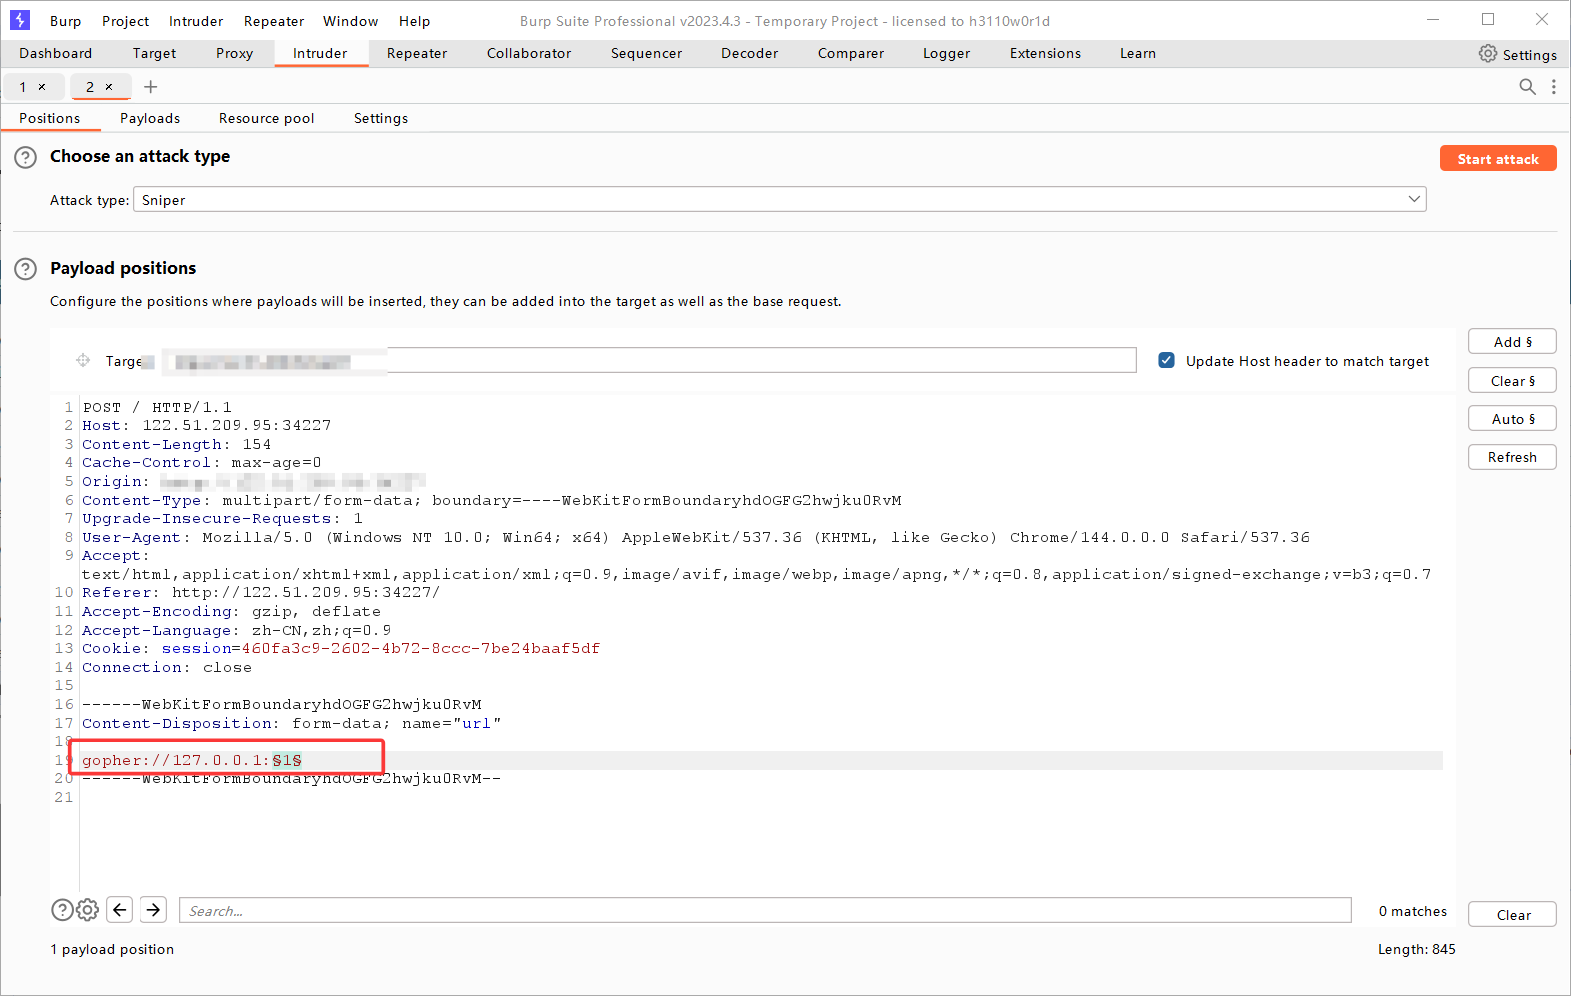The image size is (1571, 996).
Task: Click the User-Agent header line
Action: tap(696, 538)
